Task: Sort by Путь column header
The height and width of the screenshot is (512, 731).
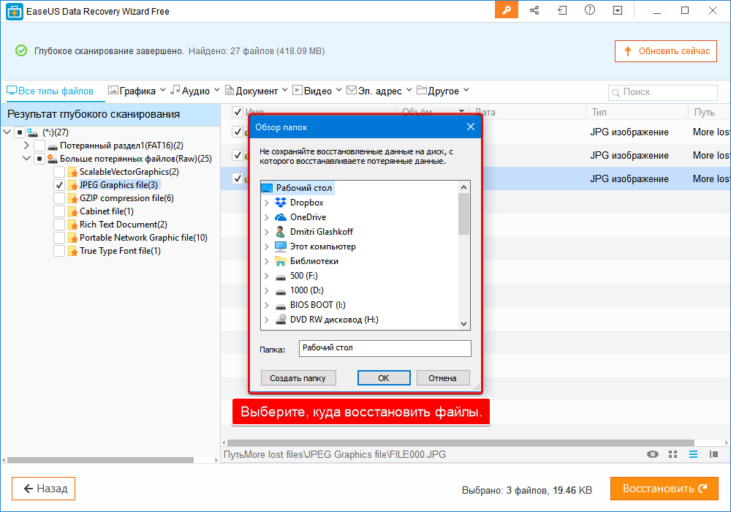Action: [704, 112]
